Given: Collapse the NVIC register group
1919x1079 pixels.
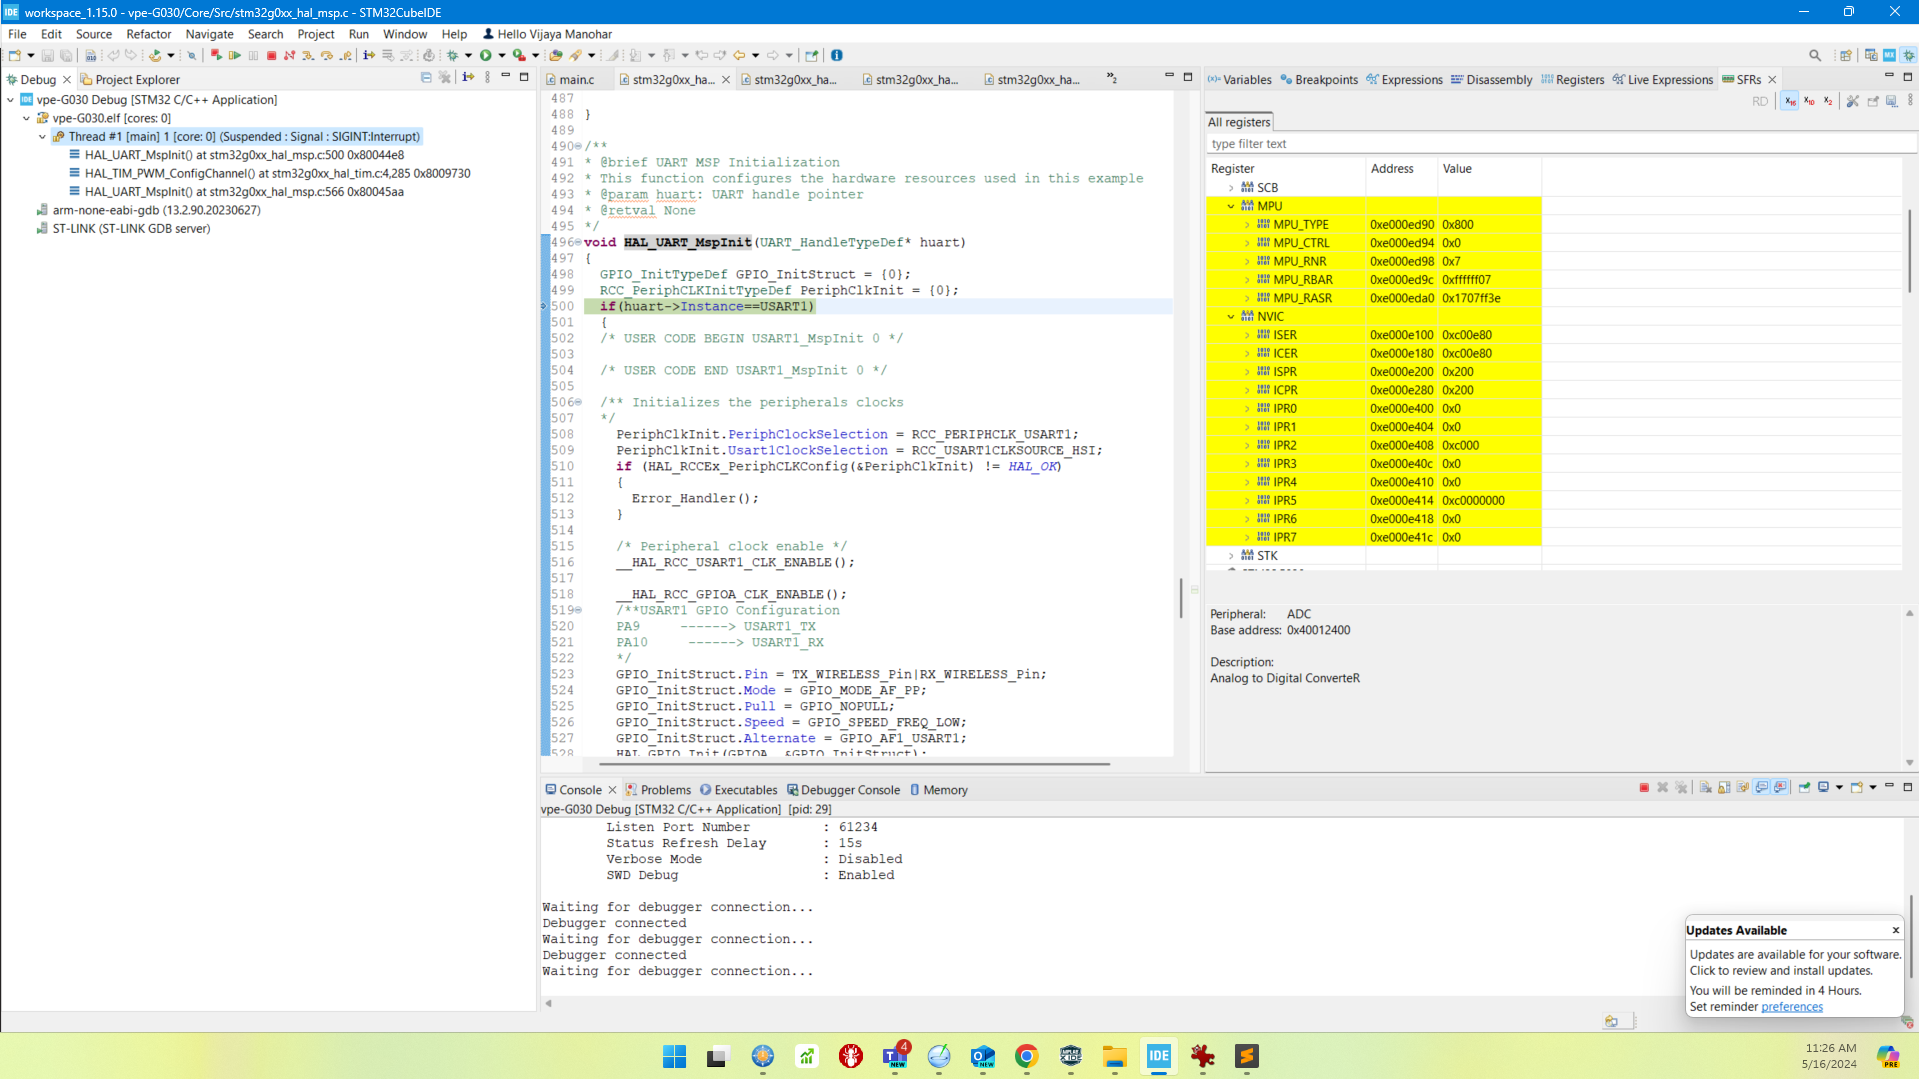Looking at the screenshot, I should [x=1231, y=316].
